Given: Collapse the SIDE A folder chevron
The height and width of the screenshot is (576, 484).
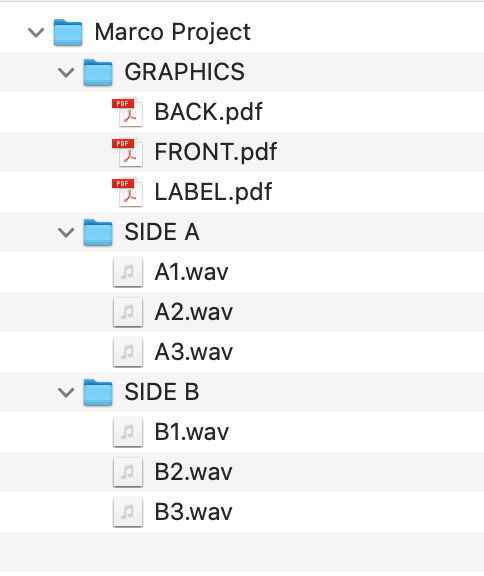Looking at the screenshot, I should 66,232.
